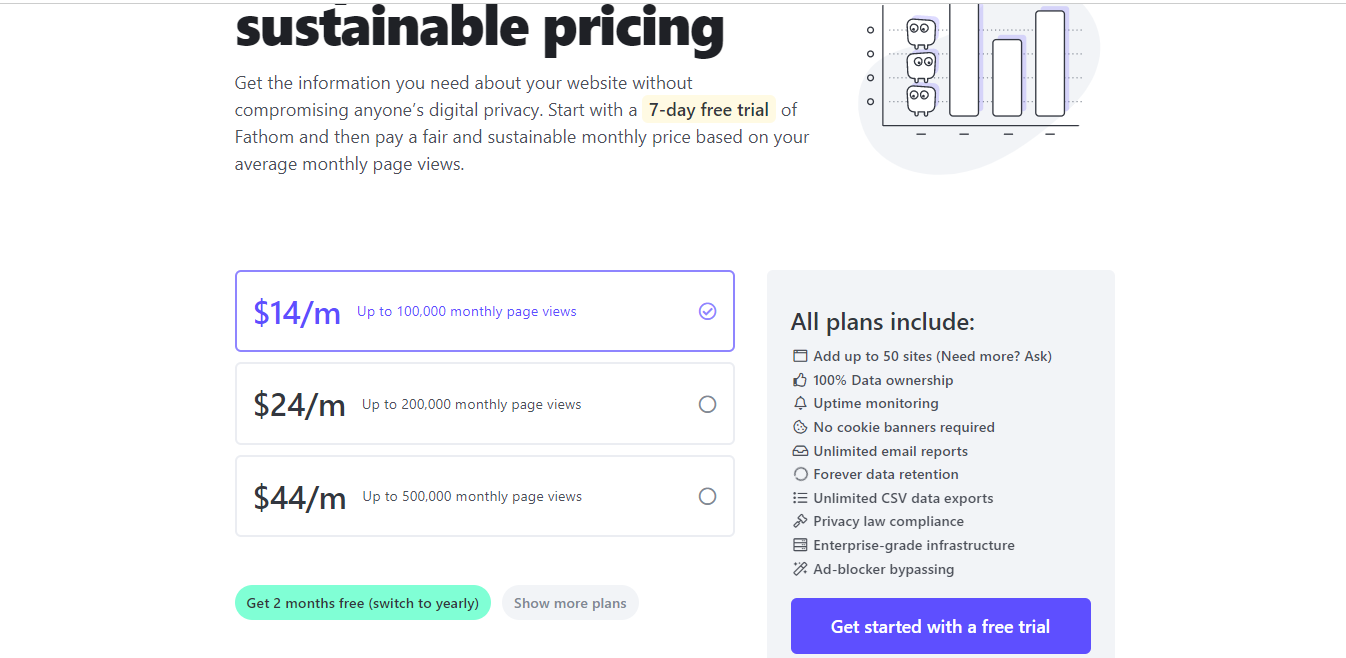Click the thumbs-up icon beside '100% Data ownership'

tap(800, 380)
